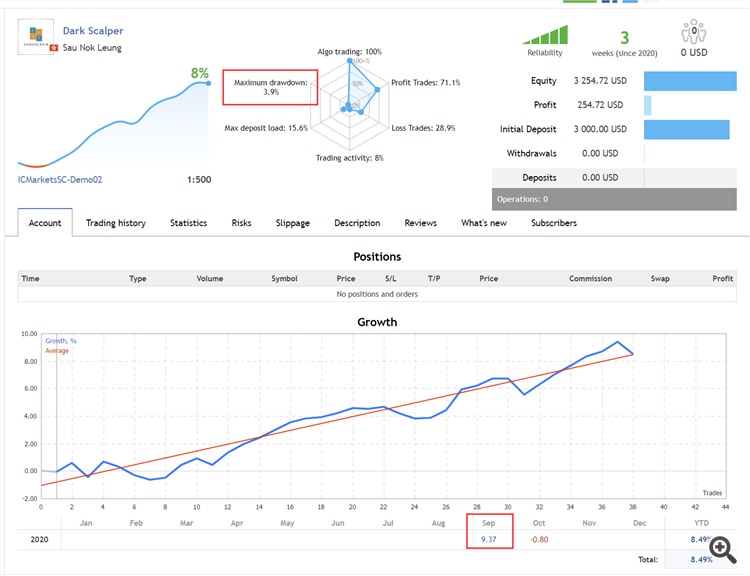
Task: Click the Growth chart heading
Action: (377, 322)
